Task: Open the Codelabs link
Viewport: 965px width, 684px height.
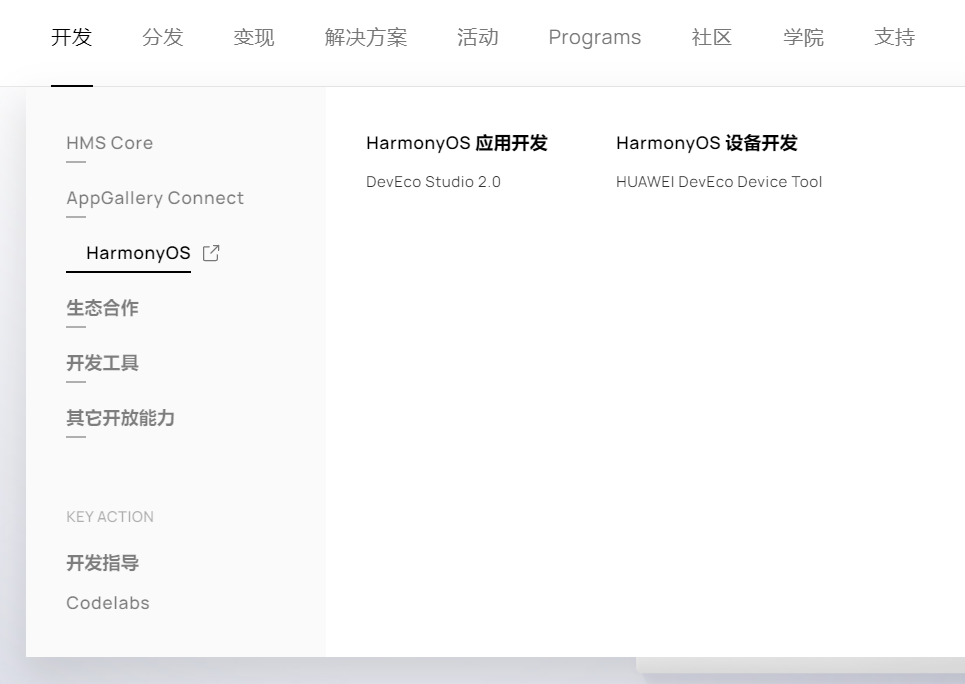Action: click(108, 603)
